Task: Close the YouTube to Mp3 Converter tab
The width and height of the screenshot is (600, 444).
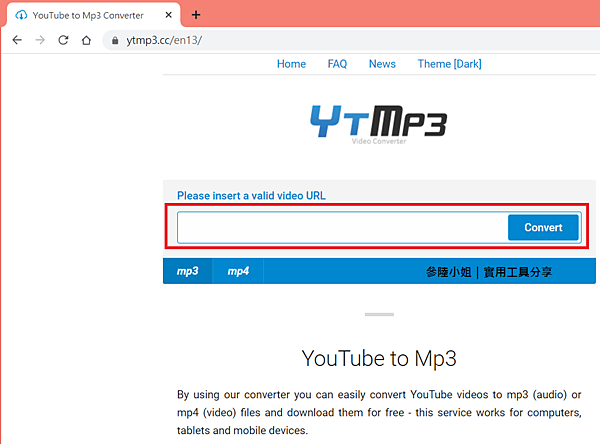Action: 168,15
